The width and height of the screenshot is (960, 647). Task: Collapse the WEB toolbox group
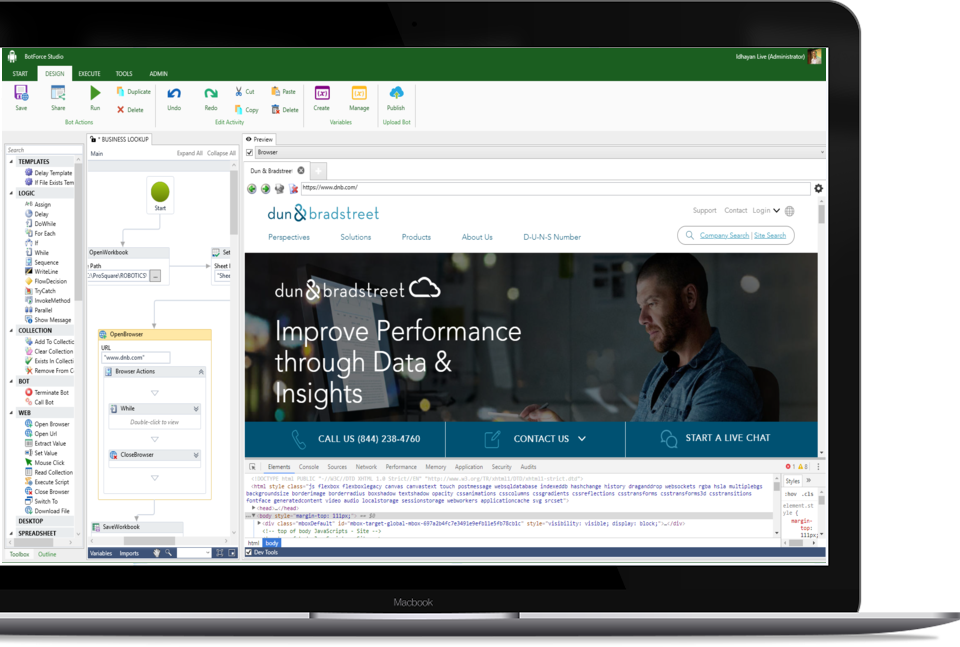click(11, 413)
